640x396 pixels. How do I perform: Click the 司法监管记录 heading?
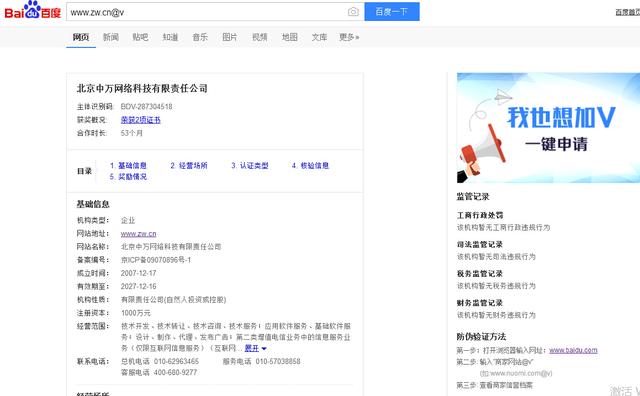click(x=480, y=245)
